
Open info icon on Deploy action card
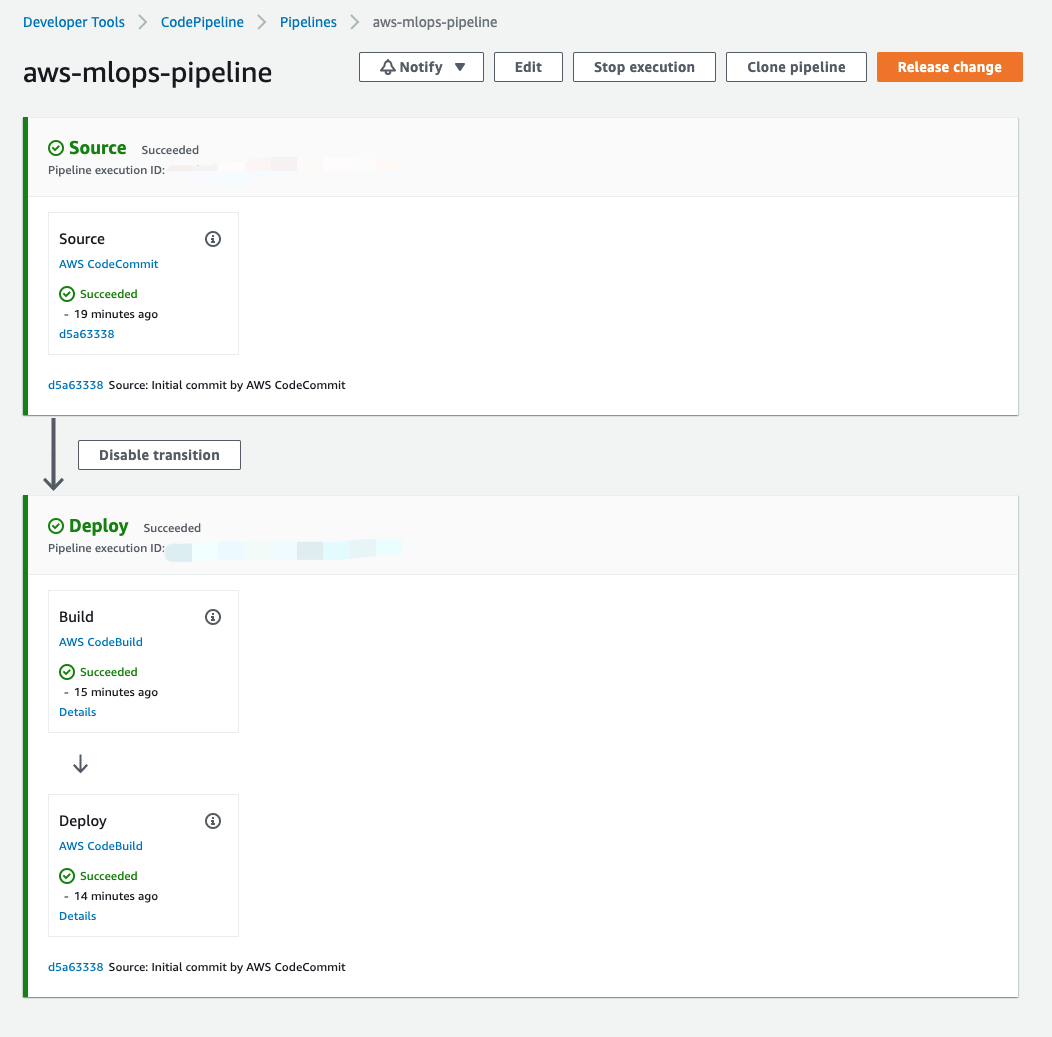213,821
